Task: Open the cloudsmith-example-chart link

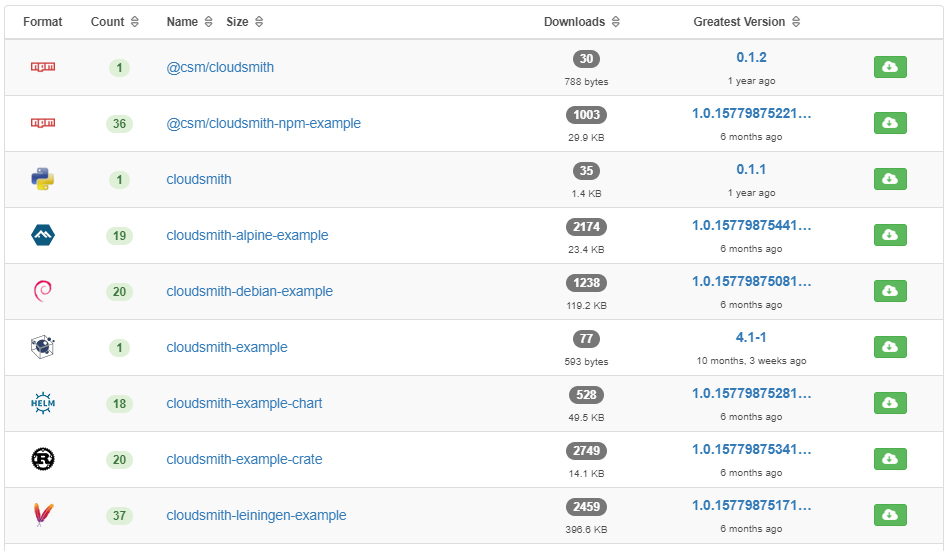Action: [244, 403]
